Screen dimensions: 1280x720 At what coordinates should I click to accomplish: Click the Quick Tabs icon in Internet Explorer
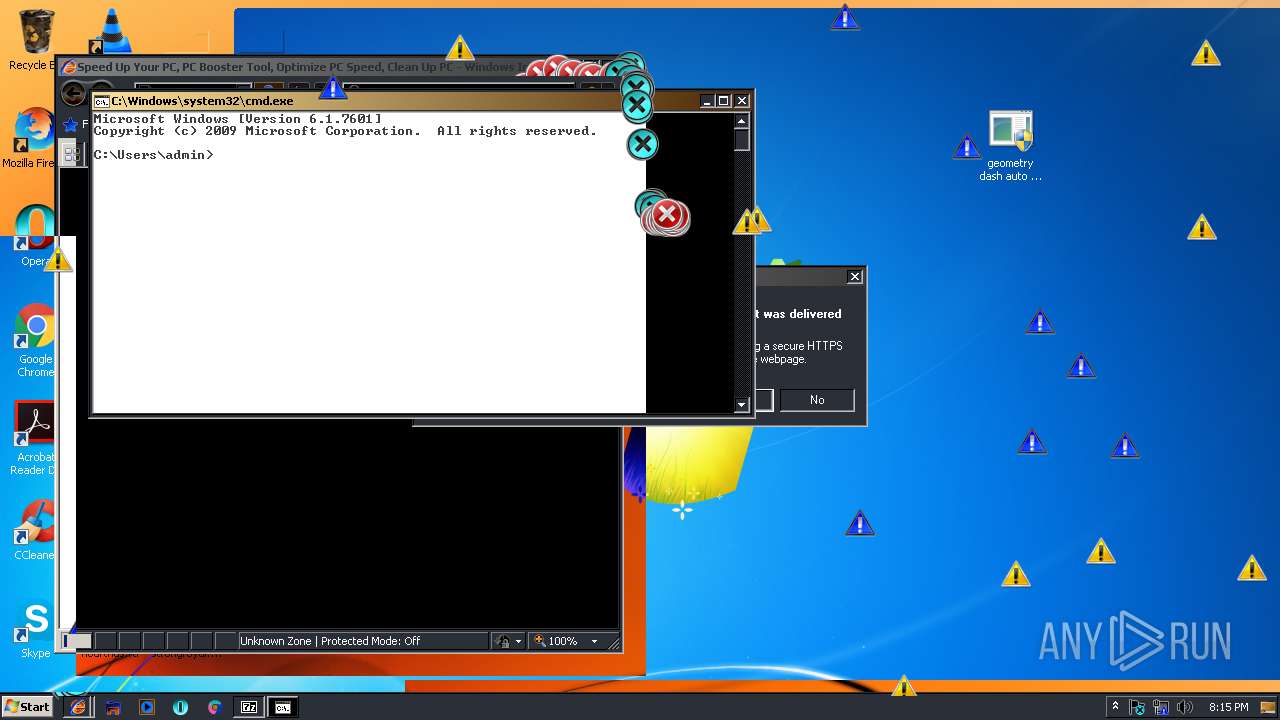click(71, 155)
